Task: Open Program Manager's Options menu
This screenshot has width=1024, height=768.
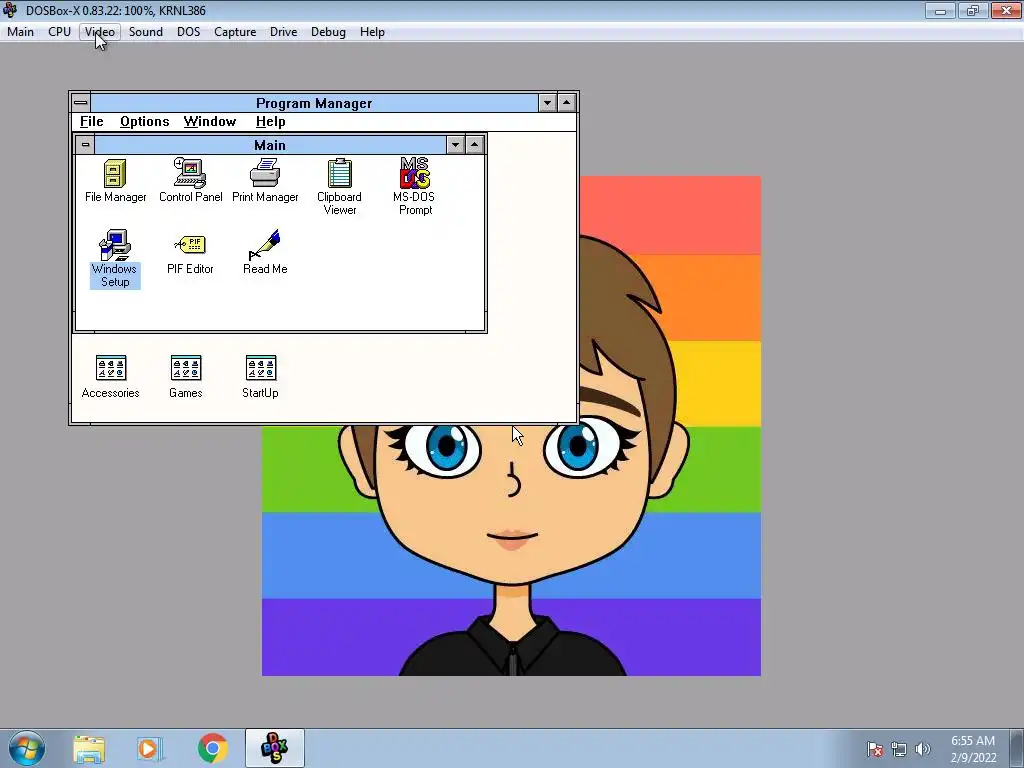Action: pos(144,121)
